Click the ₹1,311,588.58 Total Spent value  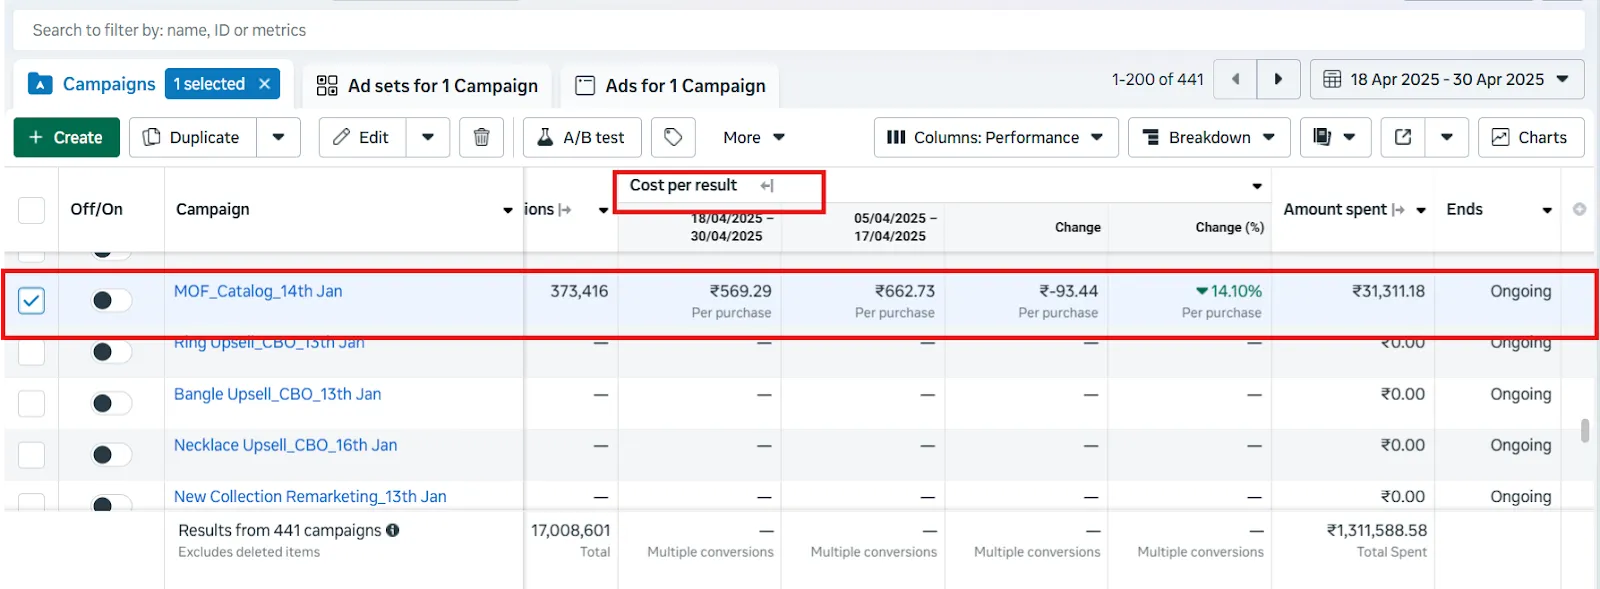click(1376, 530)
